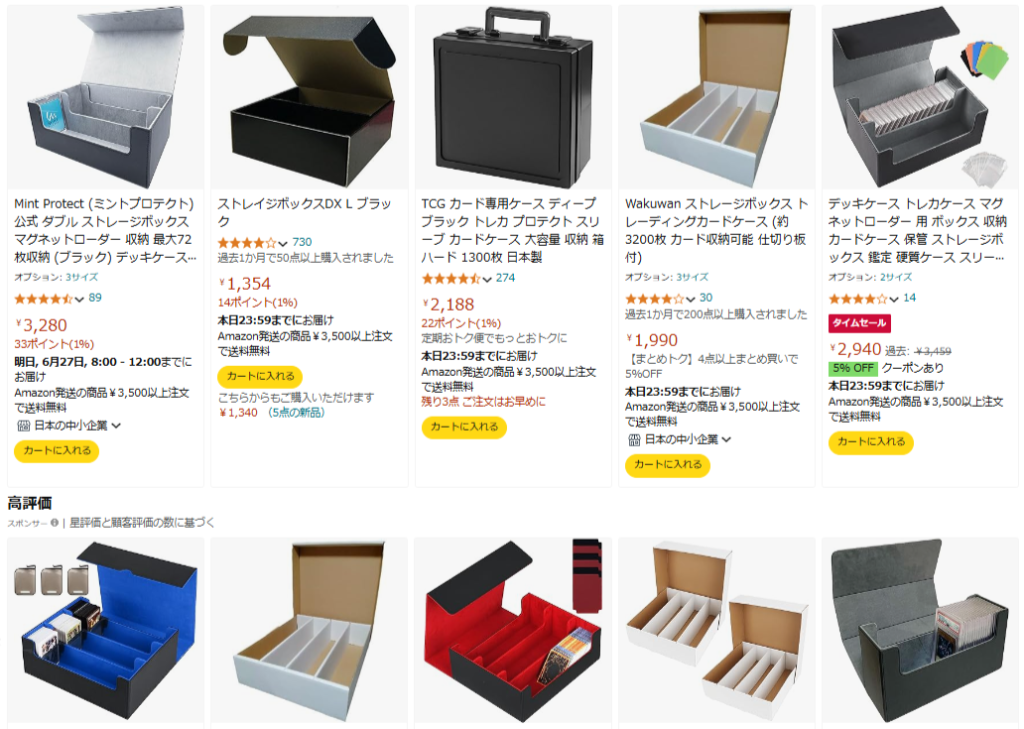Click the 日本の中小企業 badge icon on Mint Protect

click(24, 426)
